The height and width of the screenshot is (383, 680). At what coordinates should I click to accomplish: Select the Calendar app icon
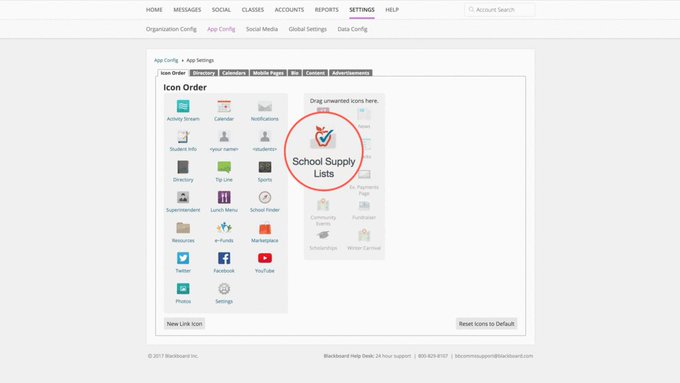pyautogui.click(x=224, y=106)
